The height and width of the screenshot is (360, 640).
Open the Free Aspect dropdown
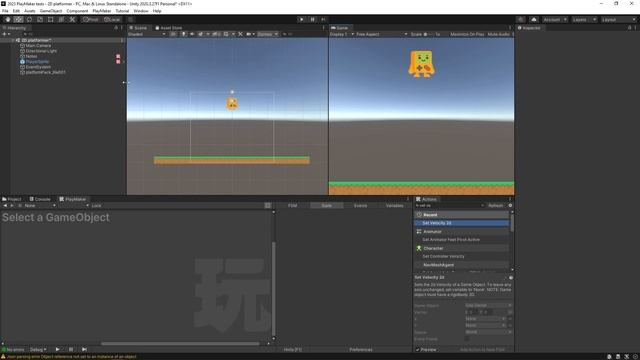pos(381,34)
